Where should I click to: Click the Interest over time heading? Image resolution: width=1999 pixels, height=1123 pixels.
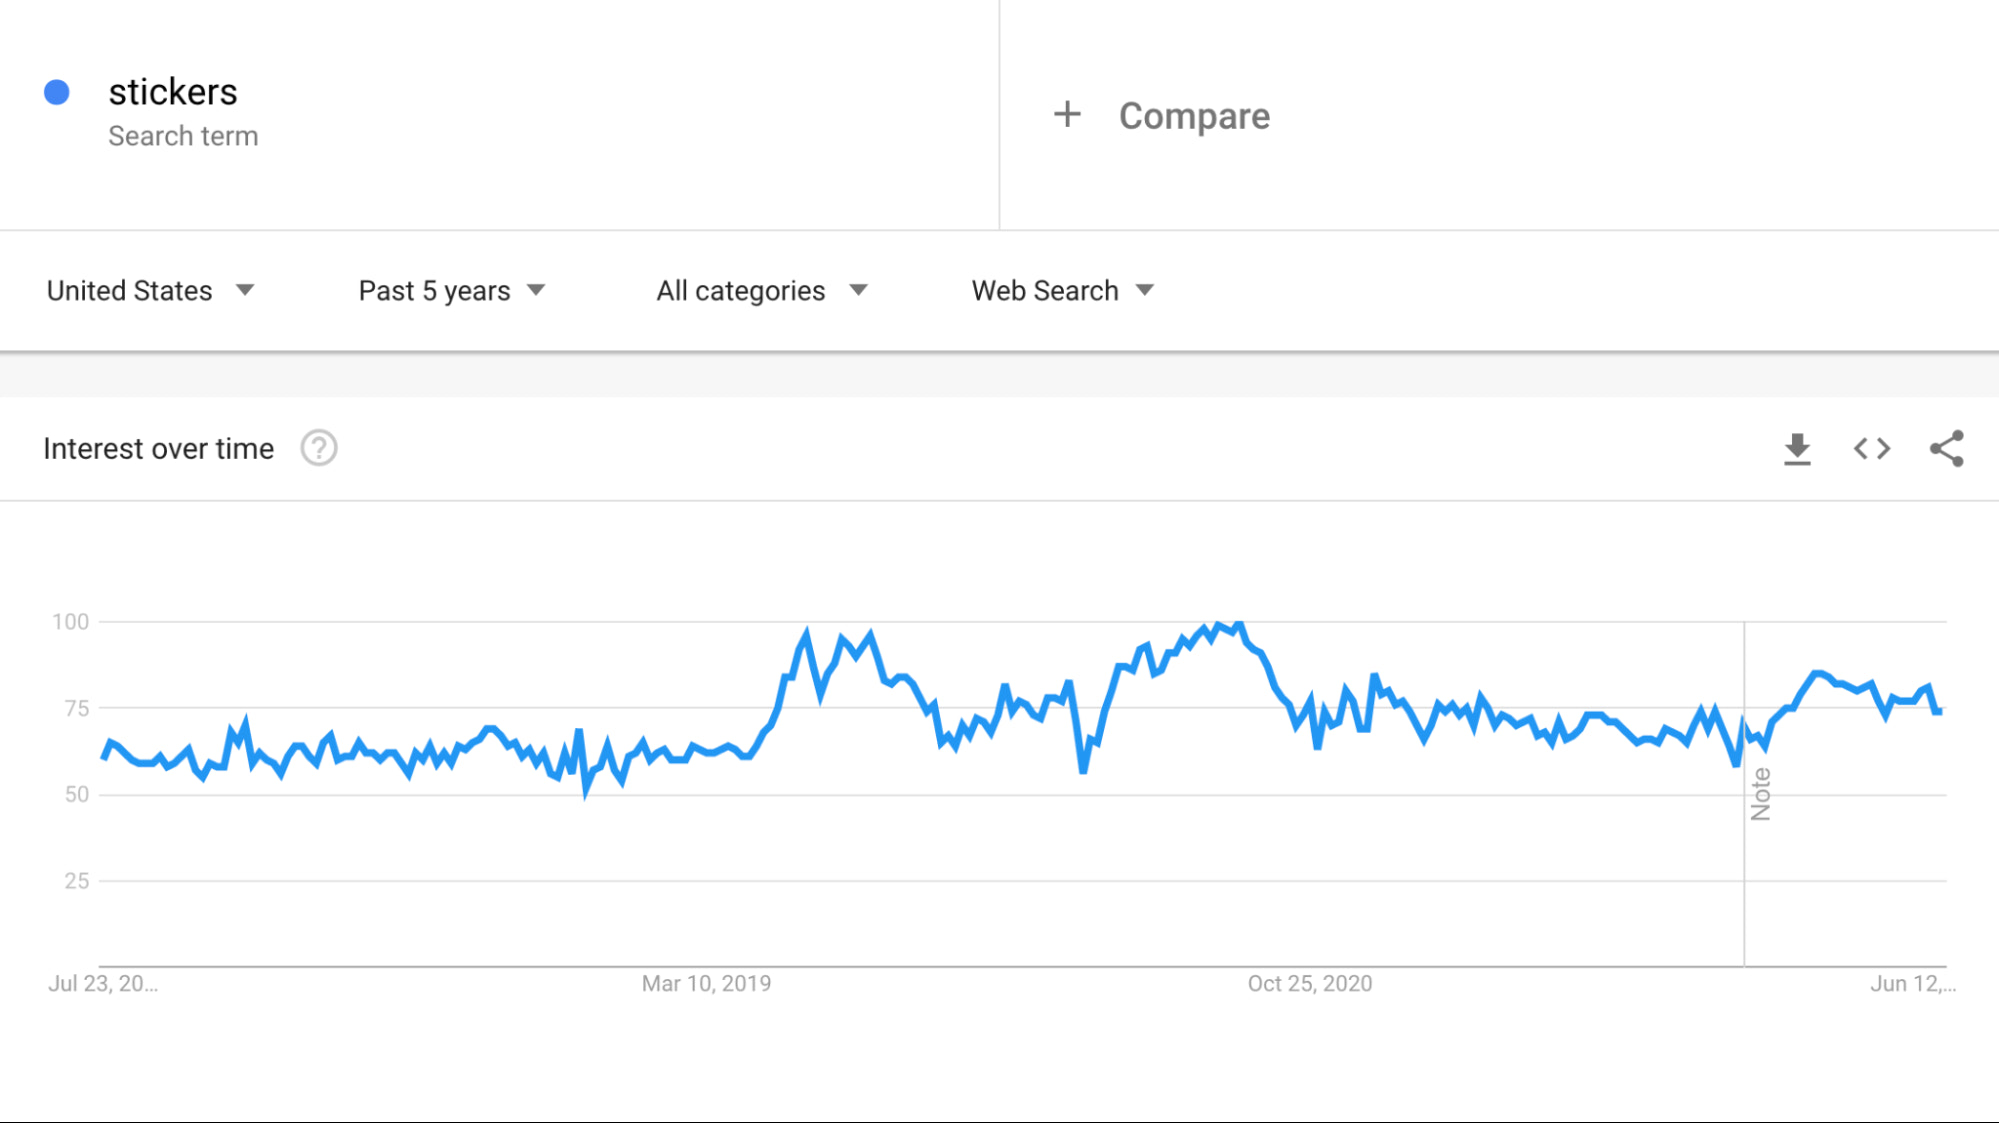[x=158, y=449]
